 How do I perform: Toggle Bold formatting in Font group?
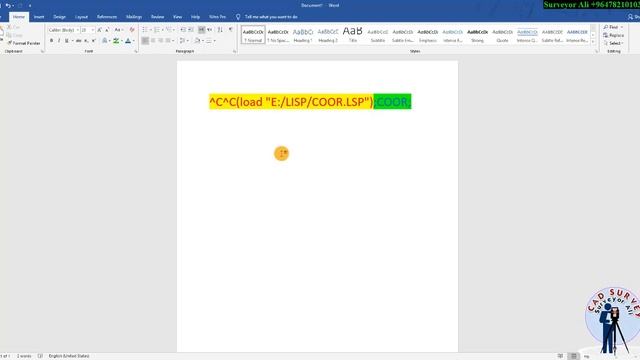coord(51,41)
